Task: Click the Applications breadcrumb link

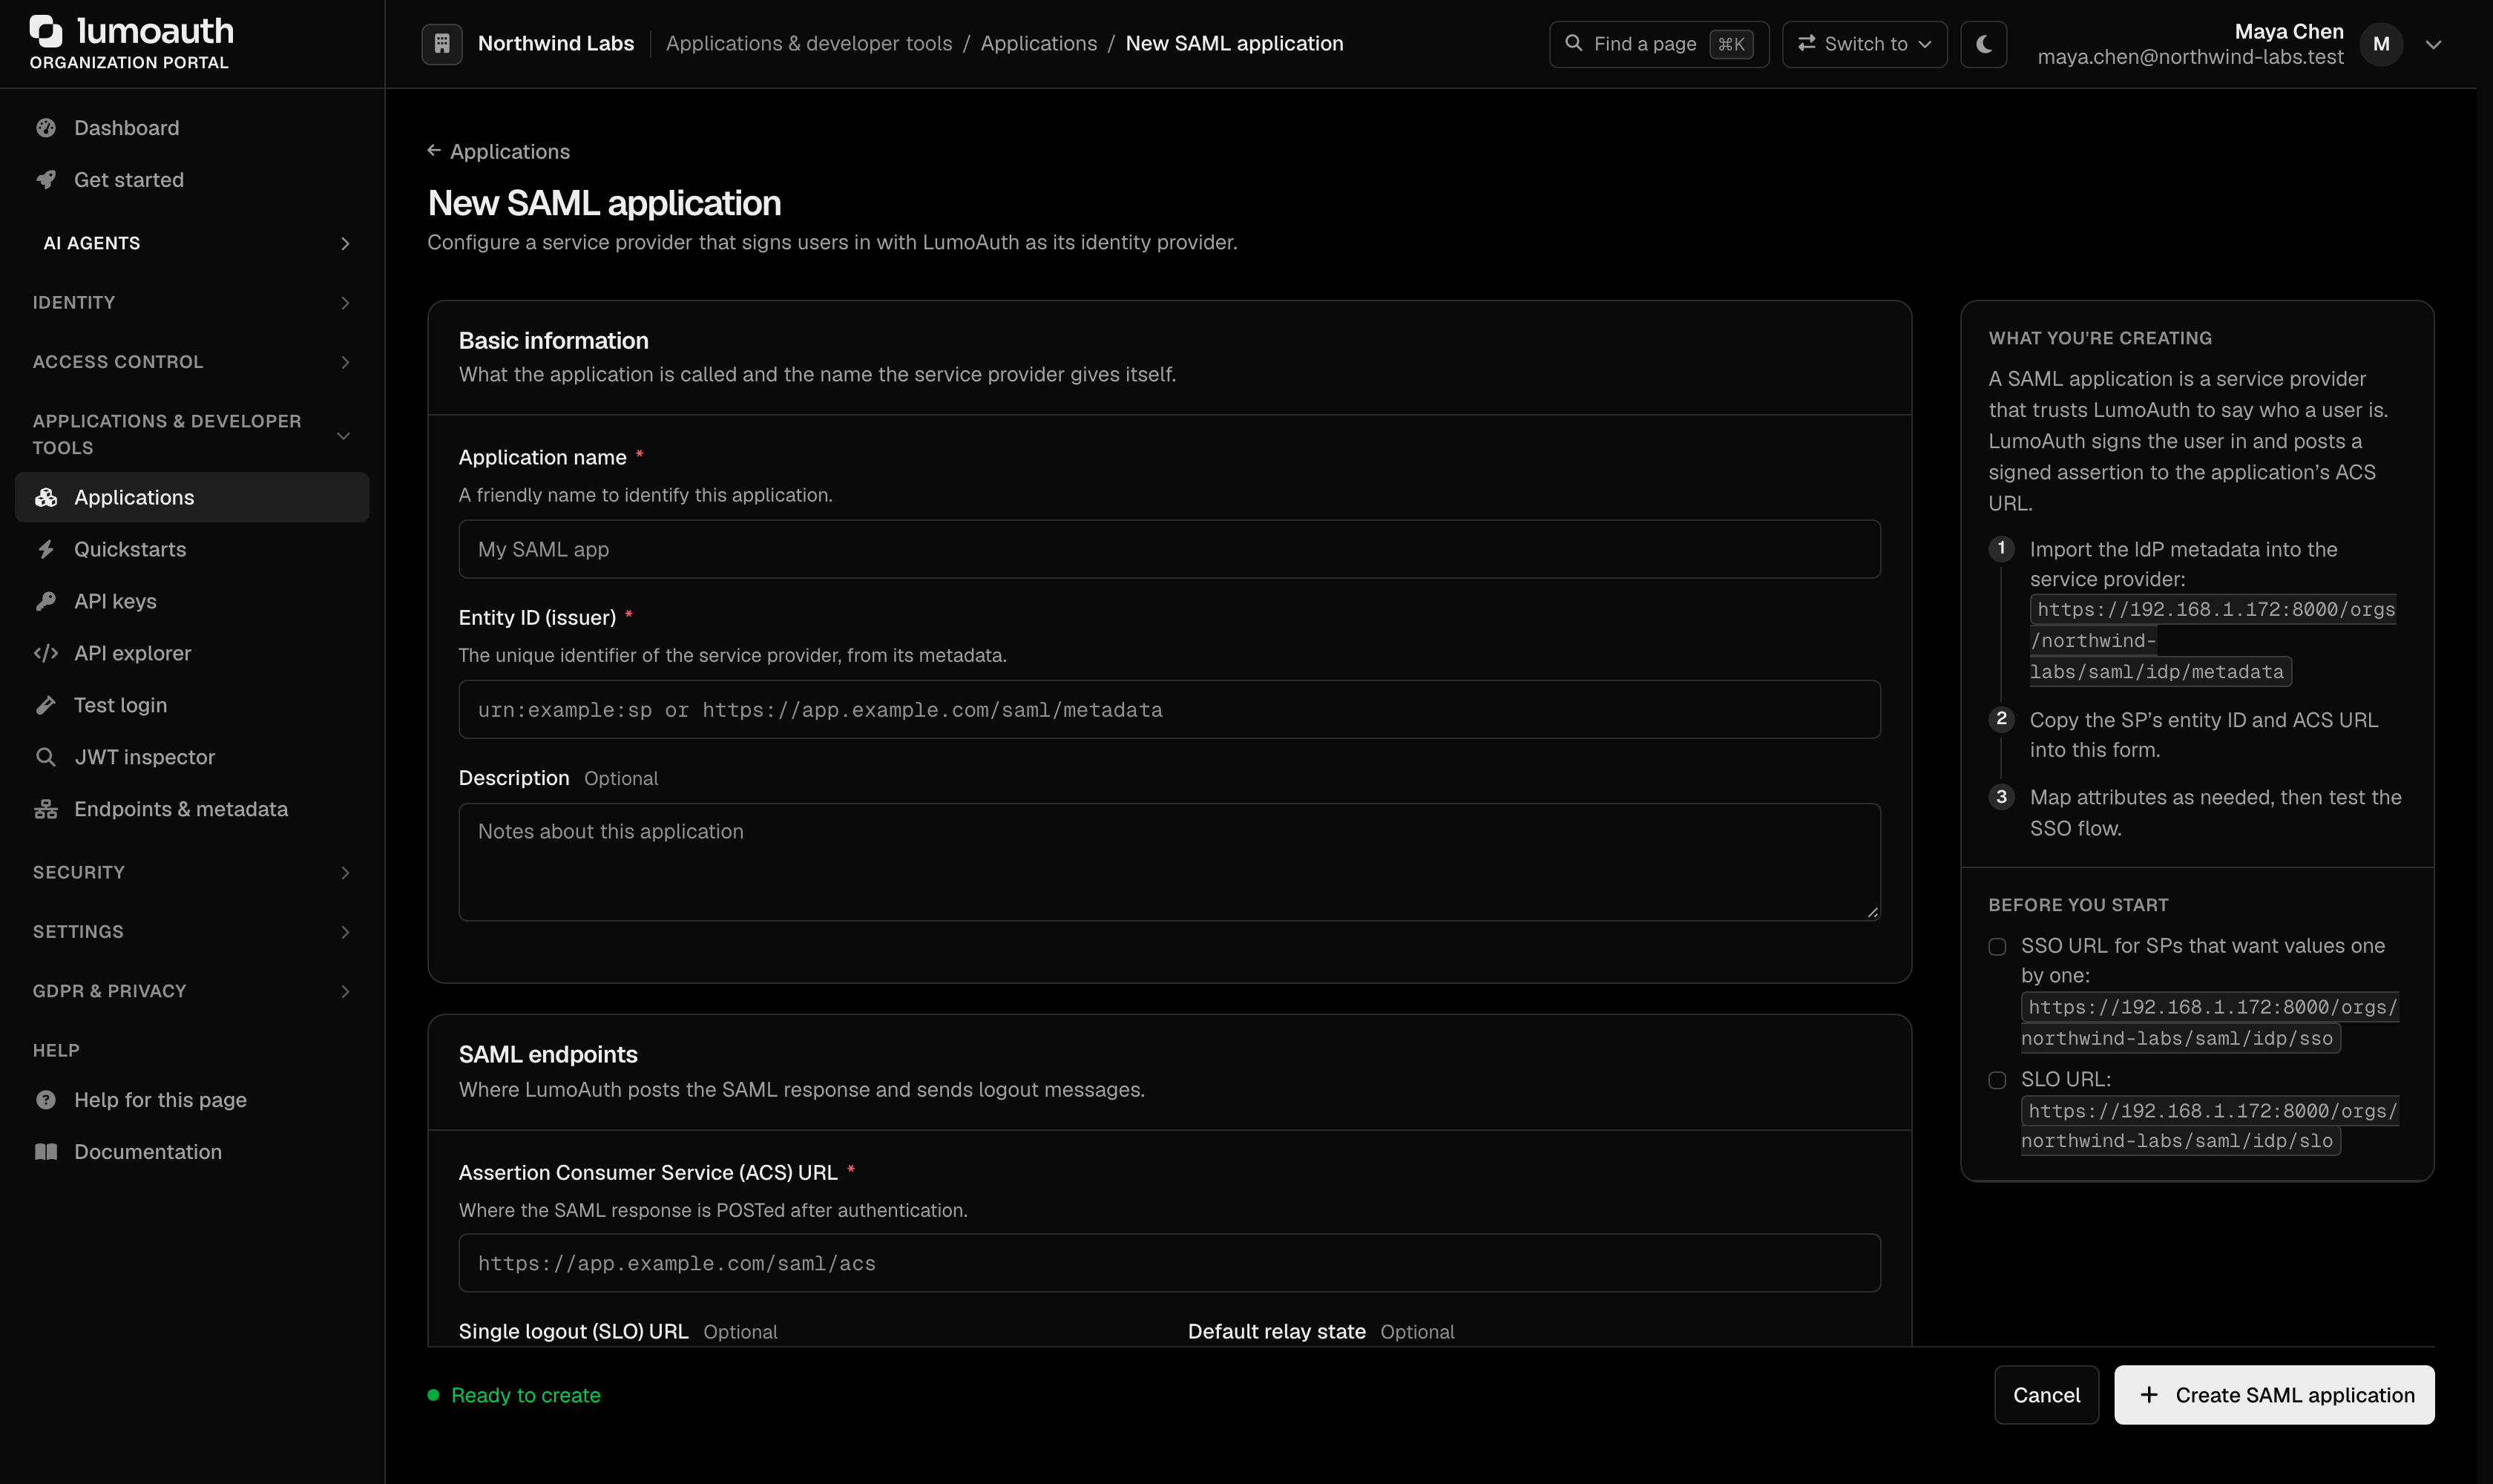Action: 1038,44
